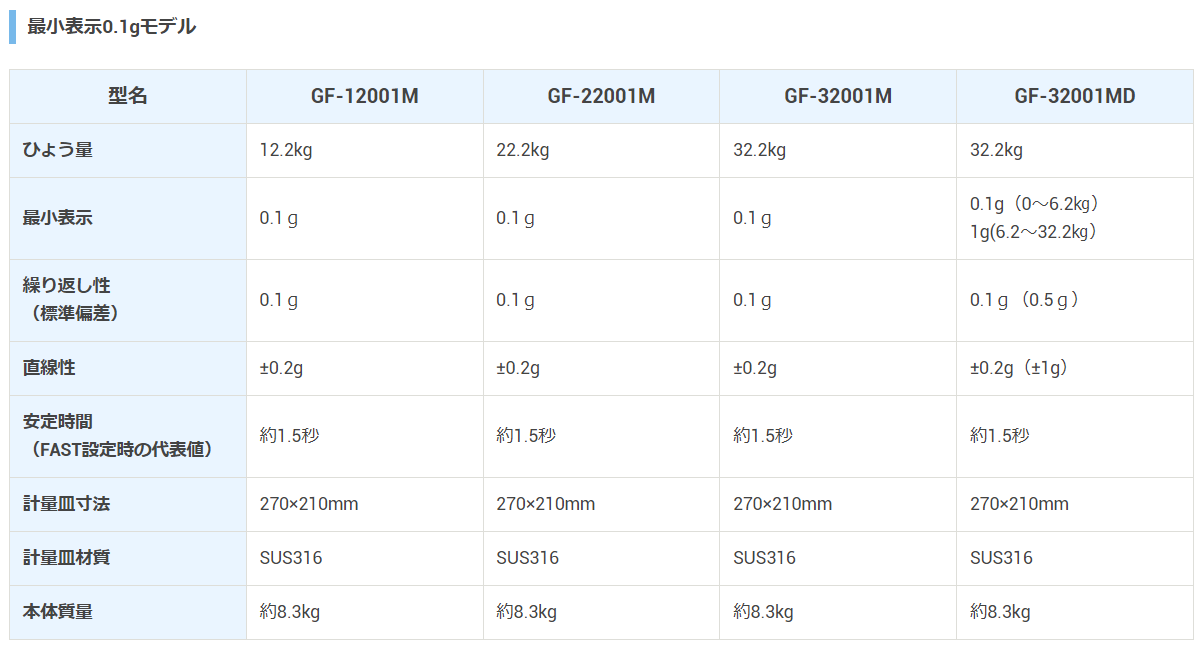Select the GF-32001M column header
Image resolution: width=1204 pixels, height=649 pixels.
tap(838, 97)
